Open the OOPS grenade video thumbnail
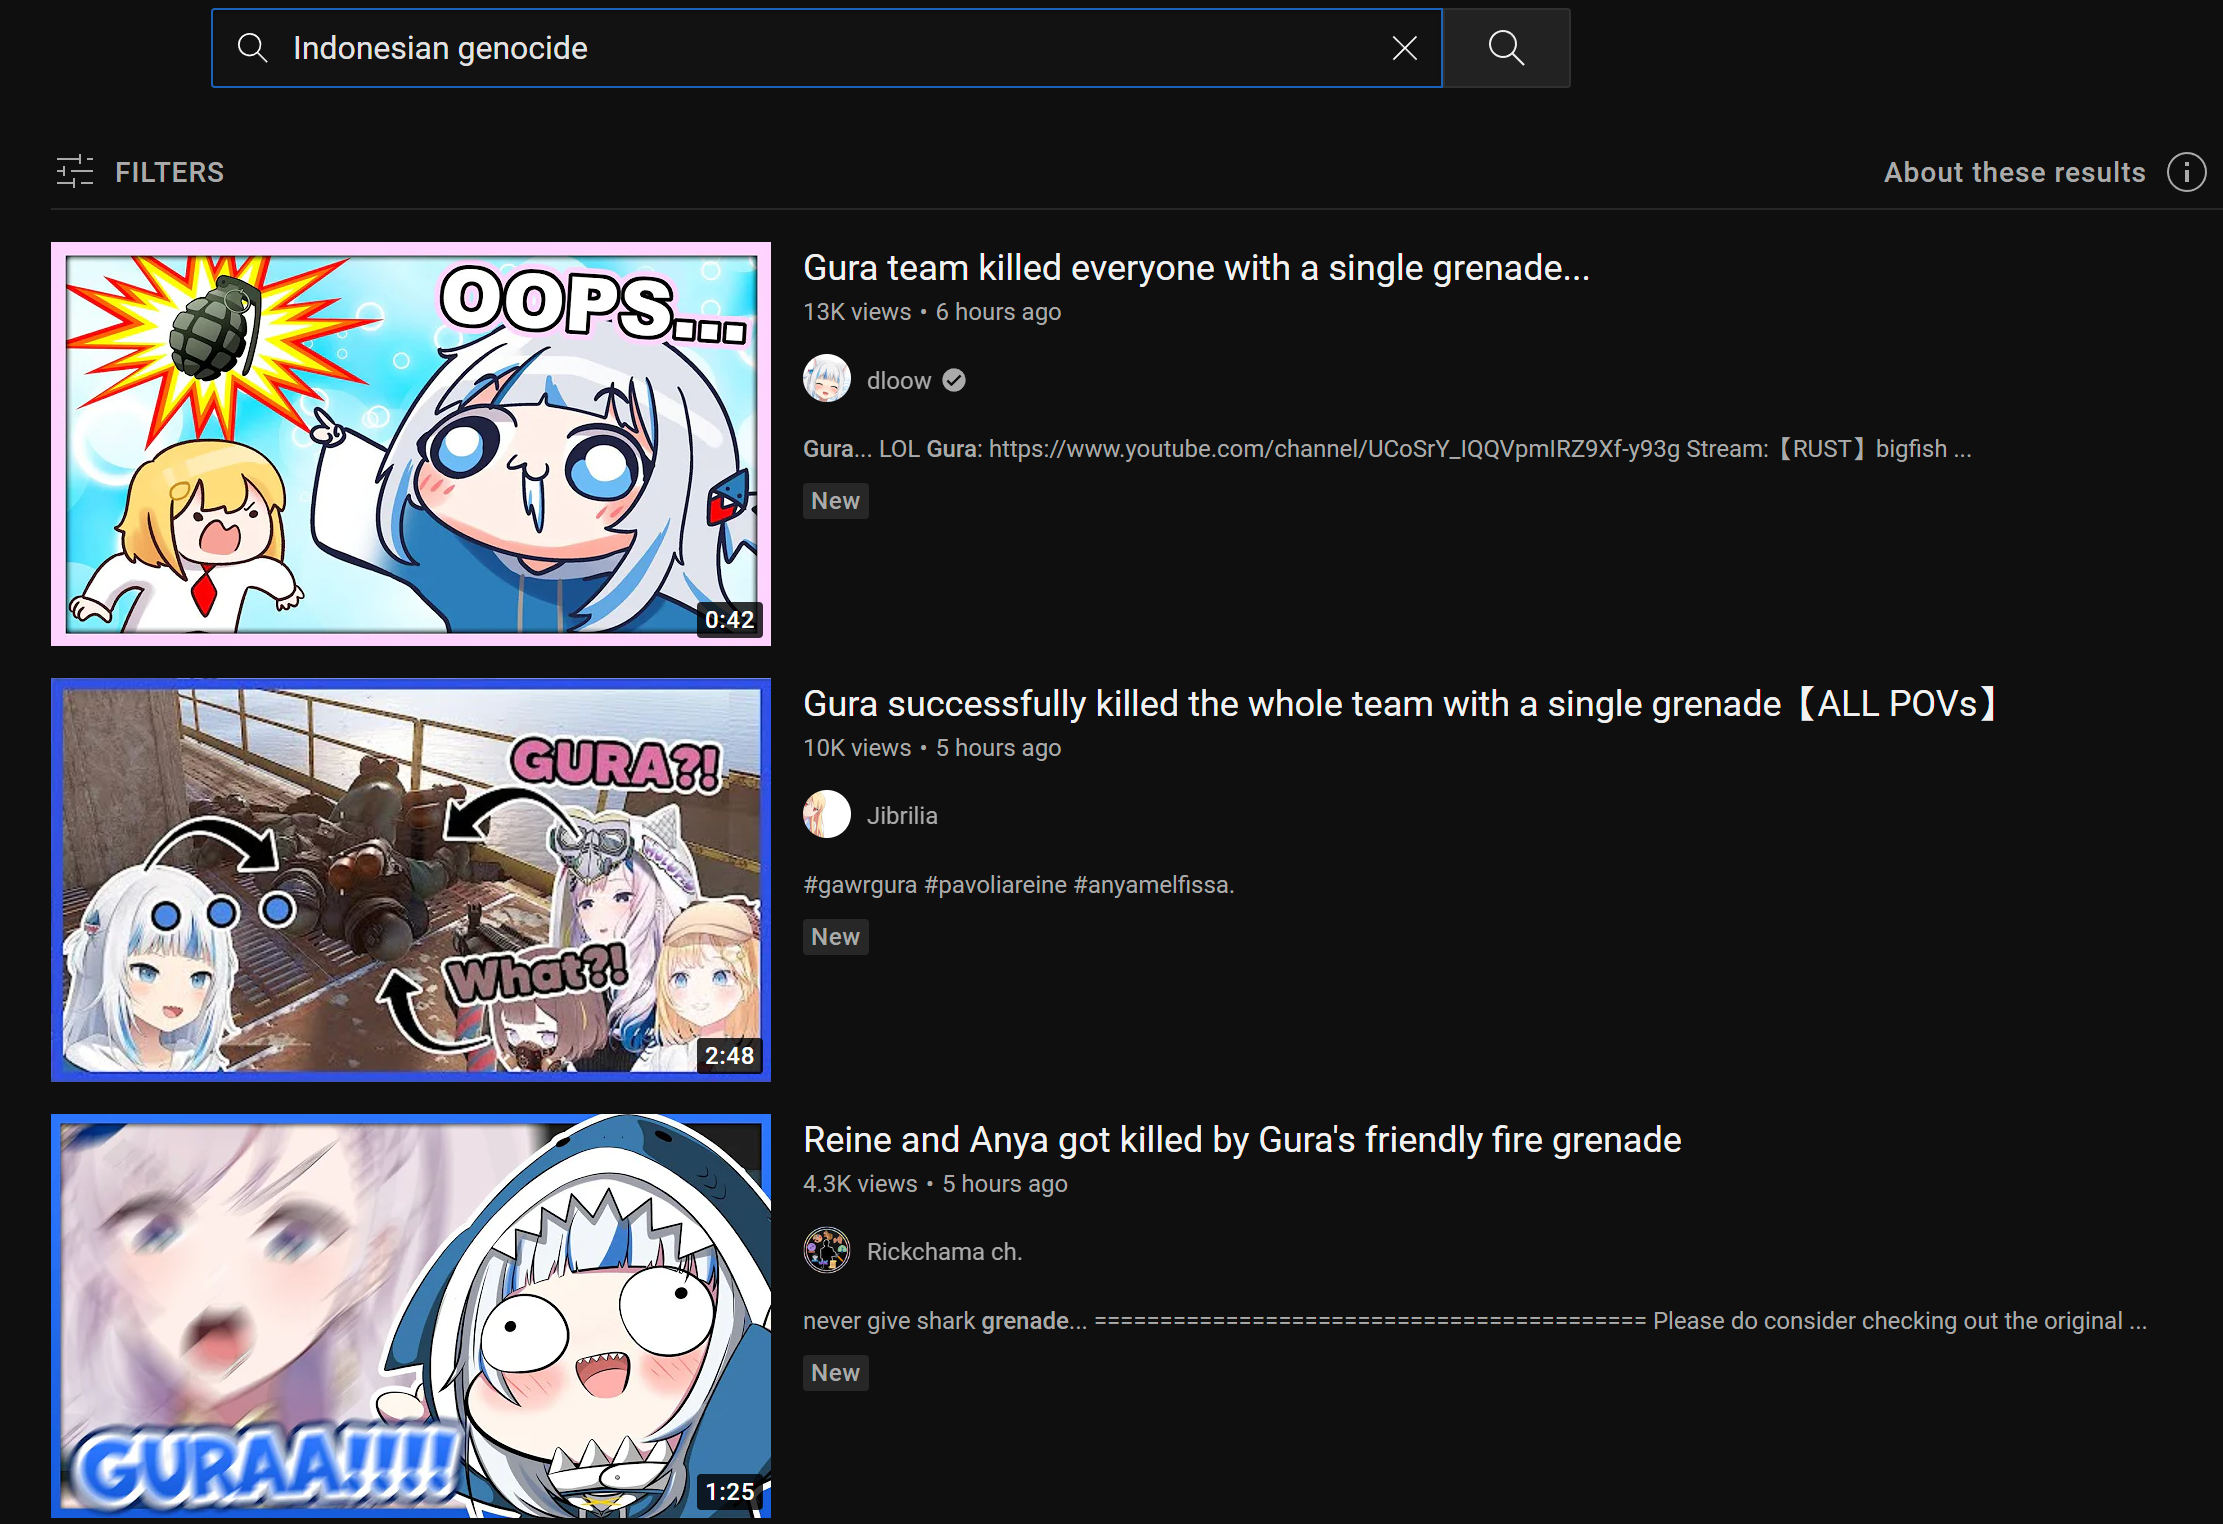Image resolution: width=2223 pixels, height=1524 pixels. tap(411, 444)
